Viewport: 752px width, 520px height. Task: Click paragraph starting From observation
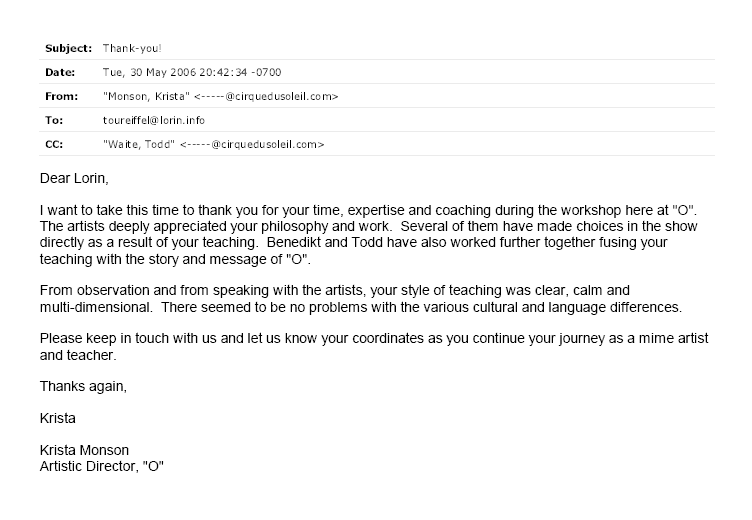tap(361, 299)
